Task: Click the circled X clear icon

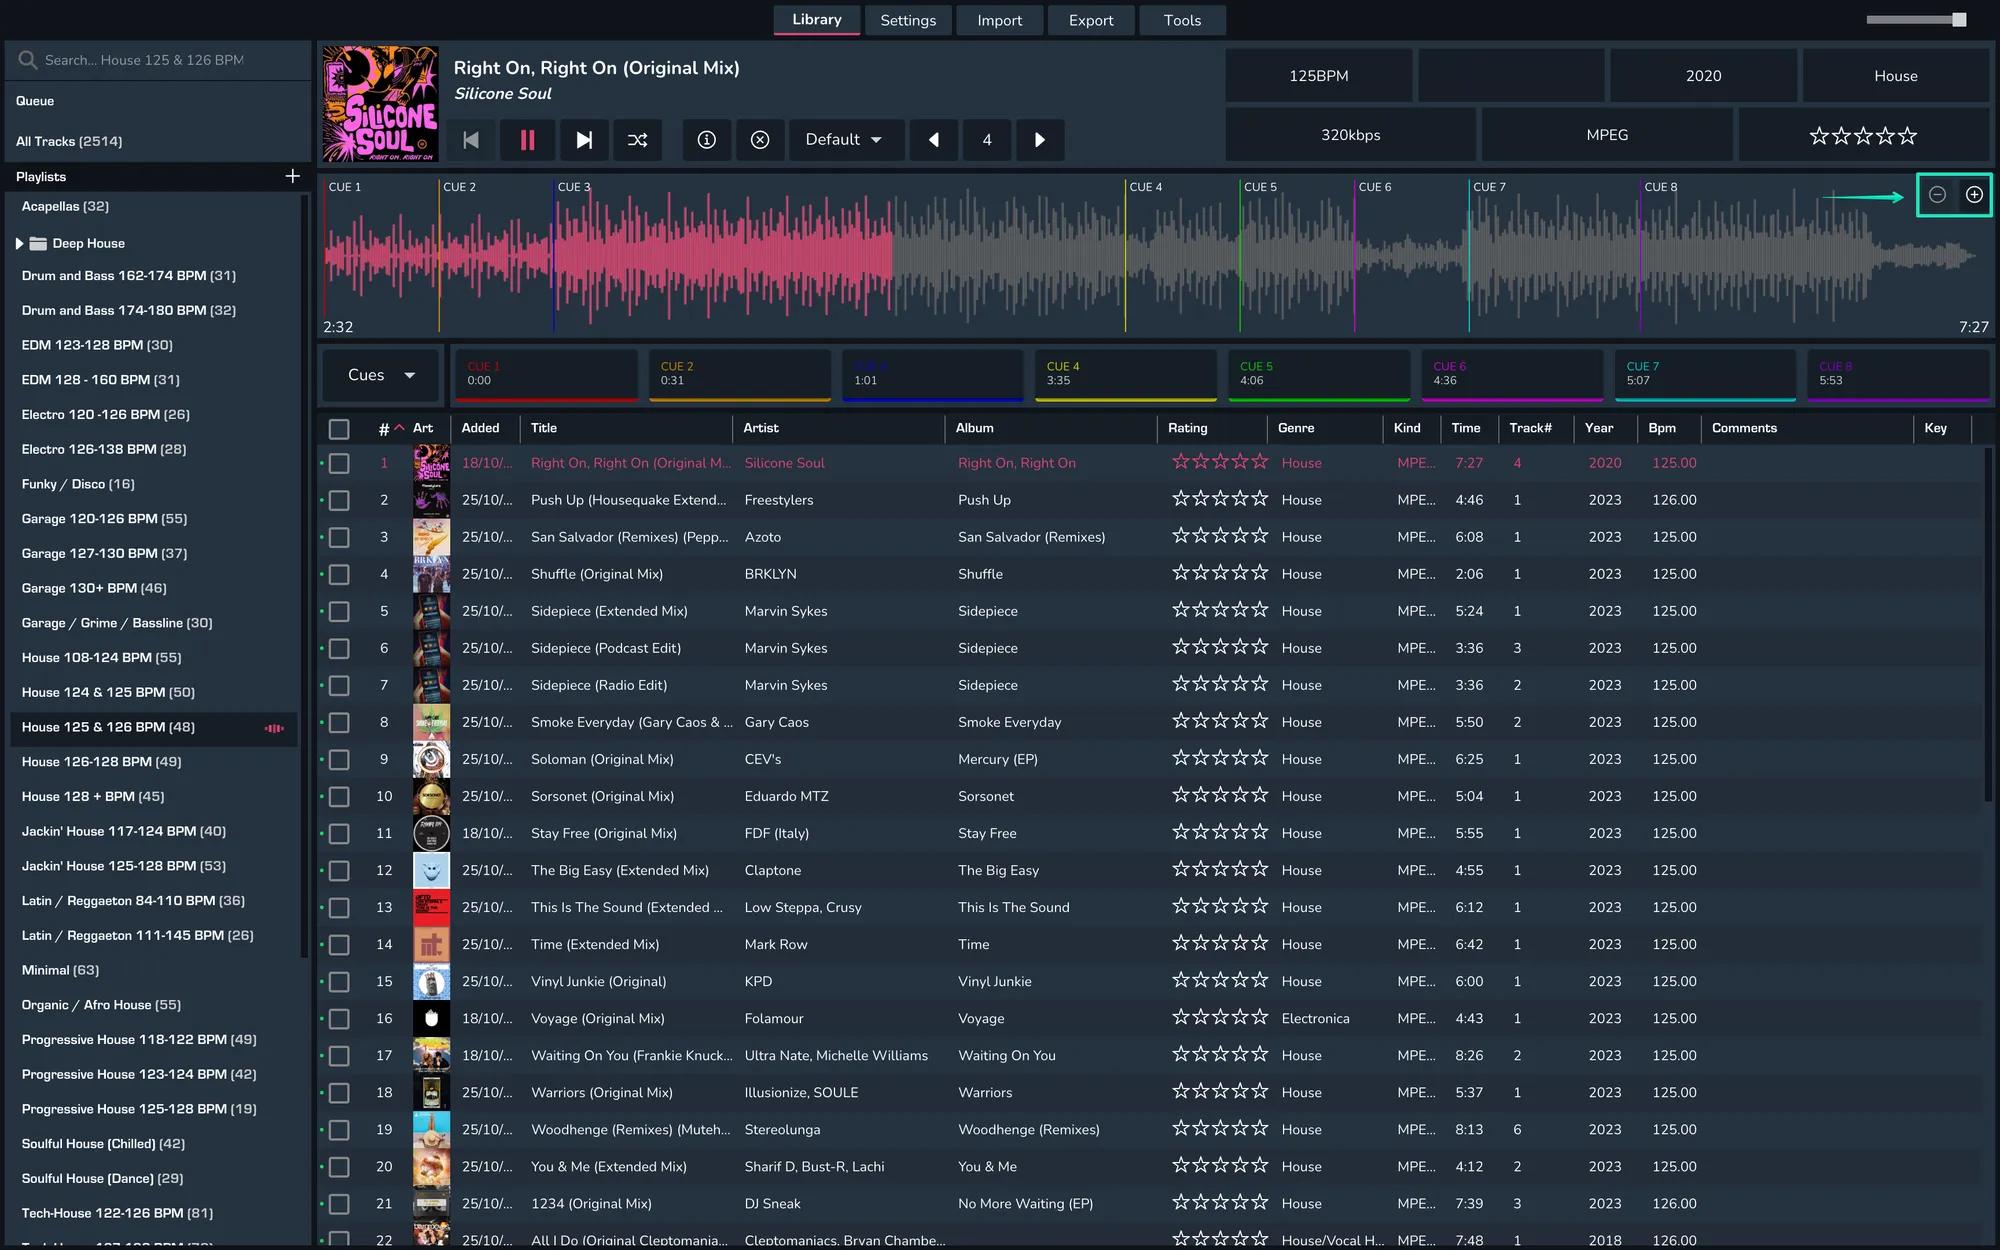Action: [760, 140]
